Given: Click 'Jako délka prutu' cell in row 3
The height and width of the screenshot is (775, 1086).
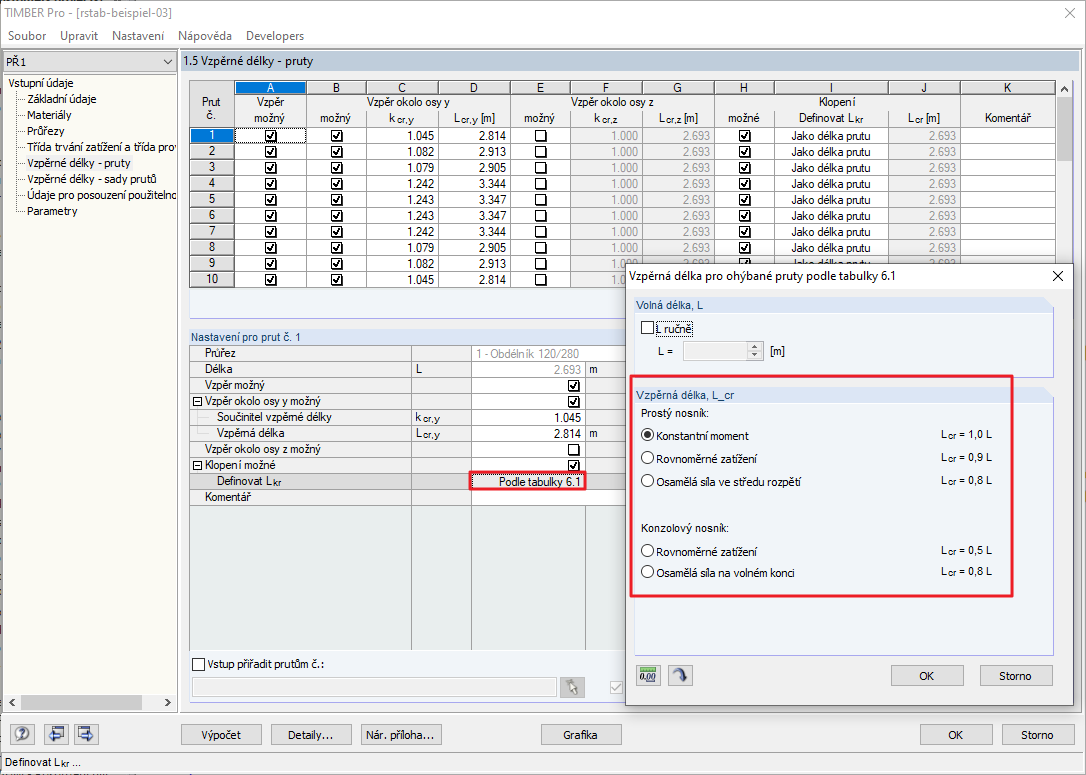Looking at the screenshot, I should point(831,168).
